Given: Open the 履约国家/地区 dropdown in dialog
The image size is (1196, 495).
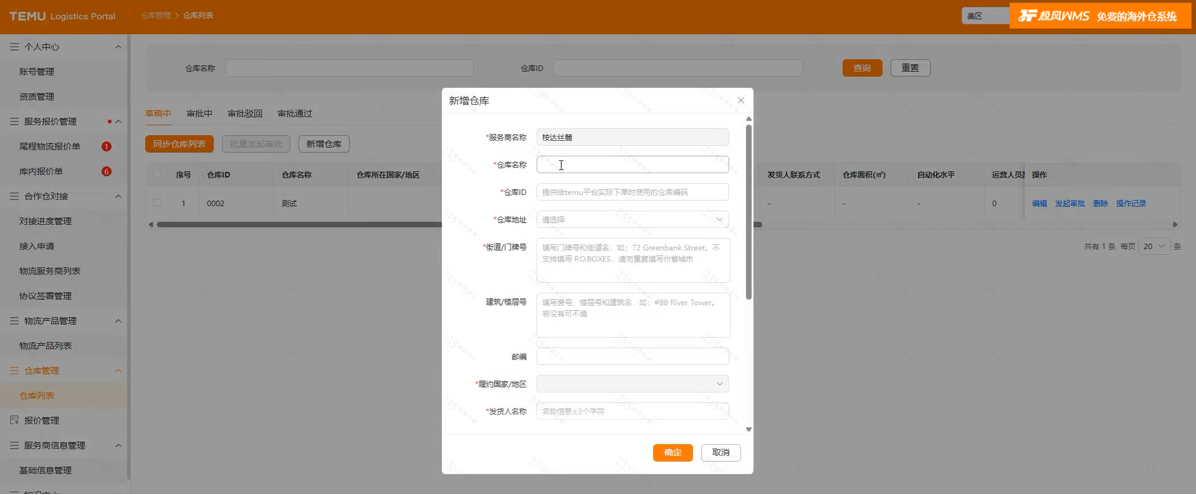Looking at the screenshot, I should click(632, 384).
